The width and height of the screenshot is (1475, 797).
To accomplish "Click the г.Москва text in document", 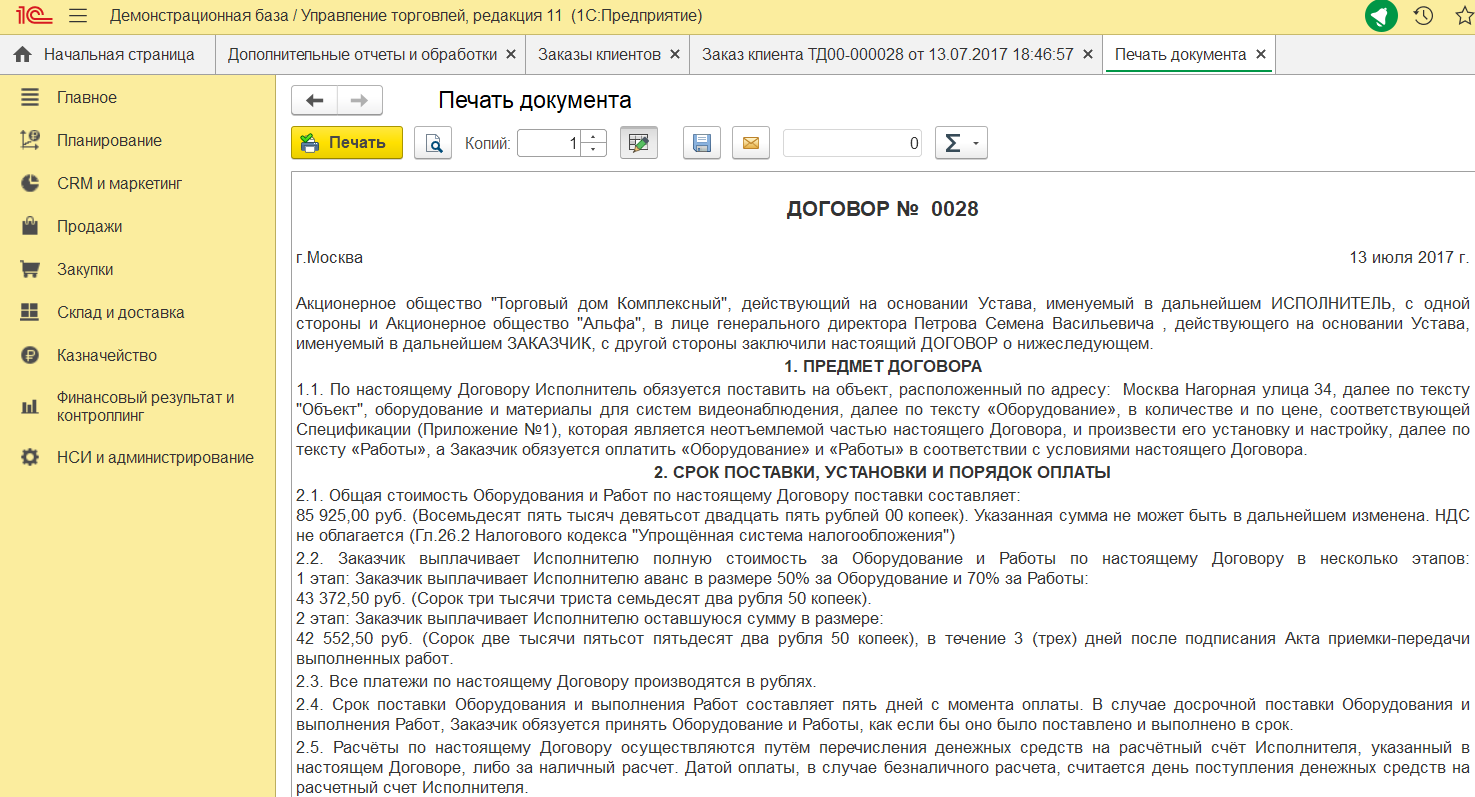I will click(x=330, y=257).
